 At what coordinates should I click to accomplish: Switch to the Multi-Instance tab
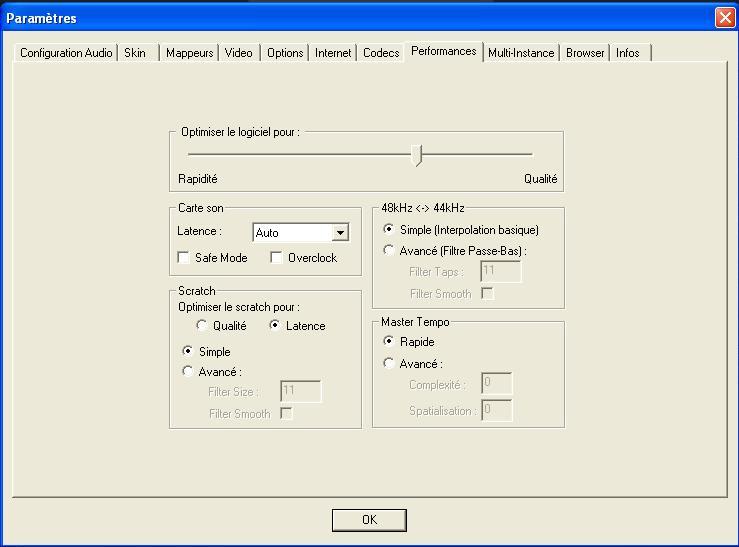521,53
